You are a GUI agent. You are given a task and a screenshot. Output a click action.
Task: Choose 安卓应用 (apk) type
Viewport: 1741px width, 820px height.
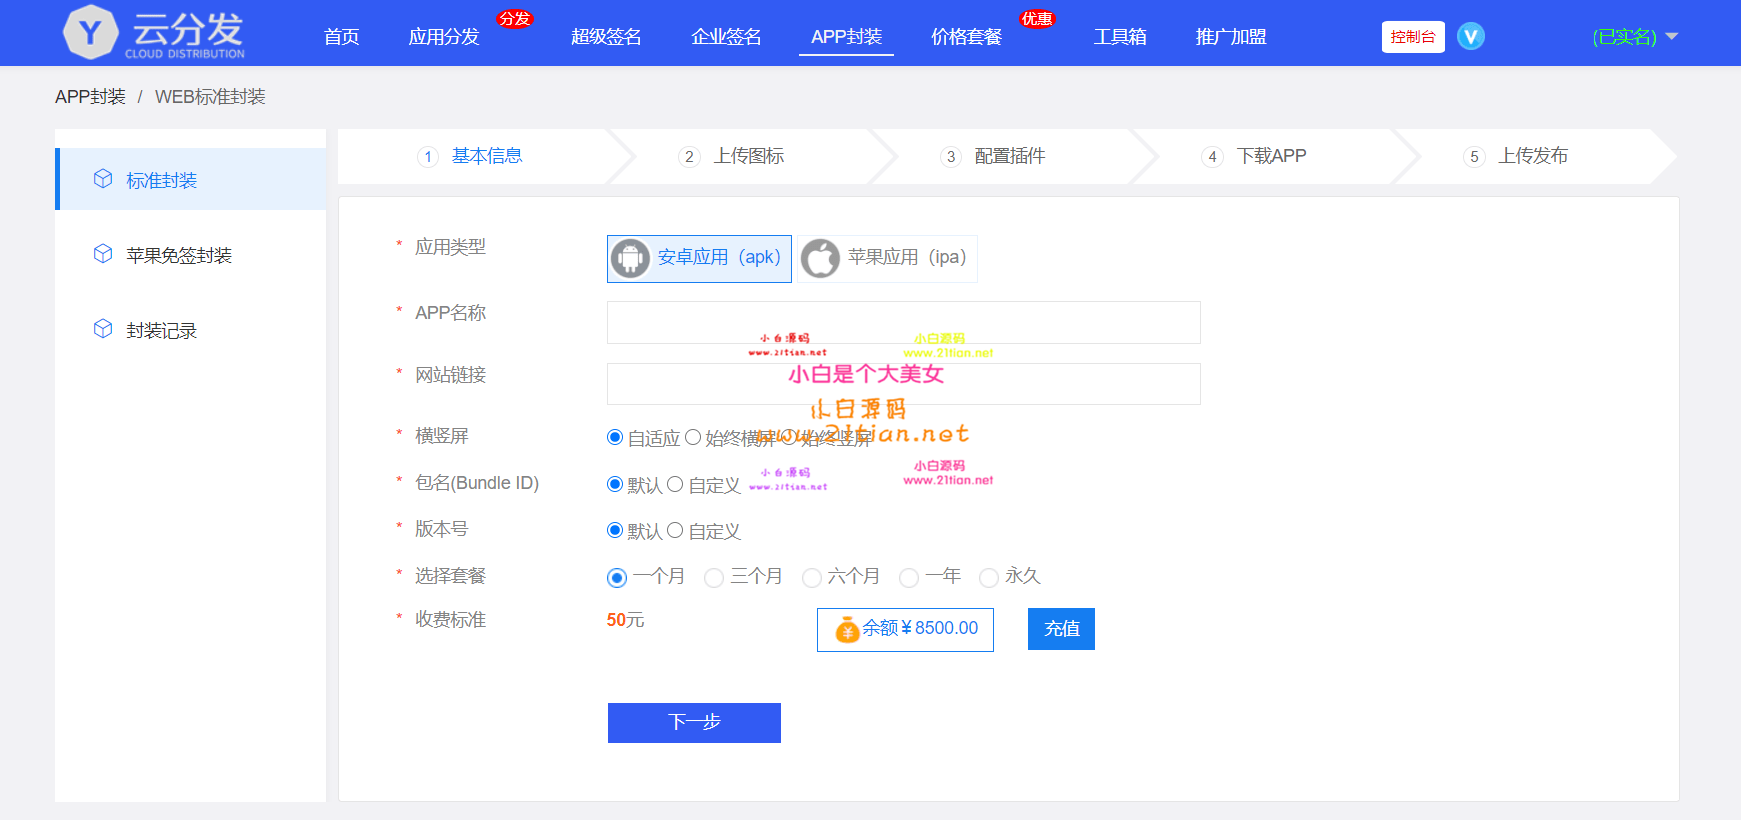coord(699,259)
